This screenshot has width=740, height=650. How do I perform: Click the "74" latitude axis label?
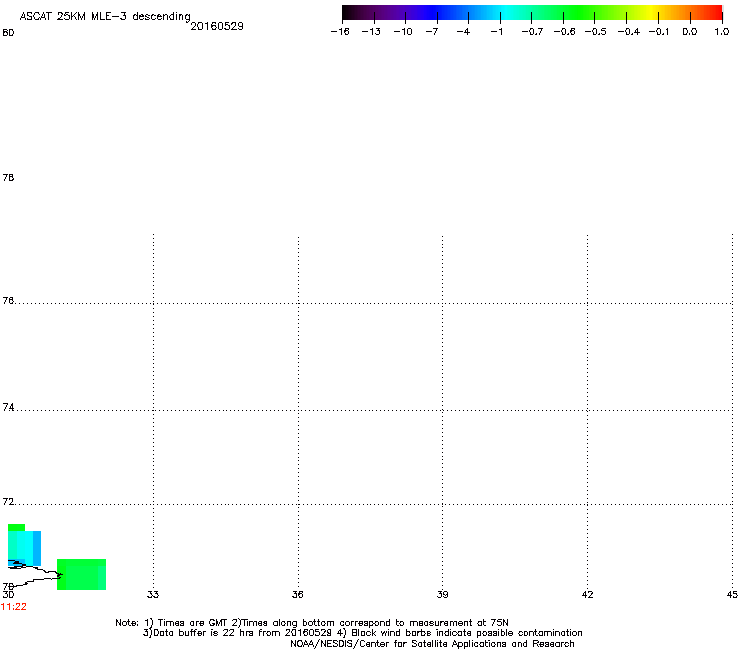click(8, 407)
